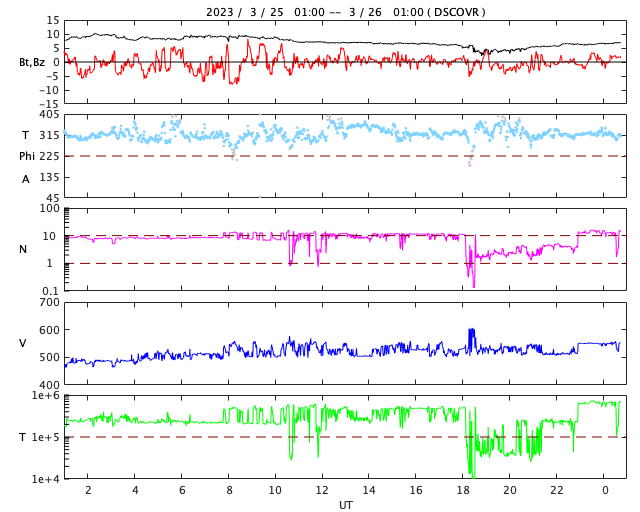Select the DSCOVR label in the title
The width and height of the screenshot is (640, 512).
coord(456,12)
